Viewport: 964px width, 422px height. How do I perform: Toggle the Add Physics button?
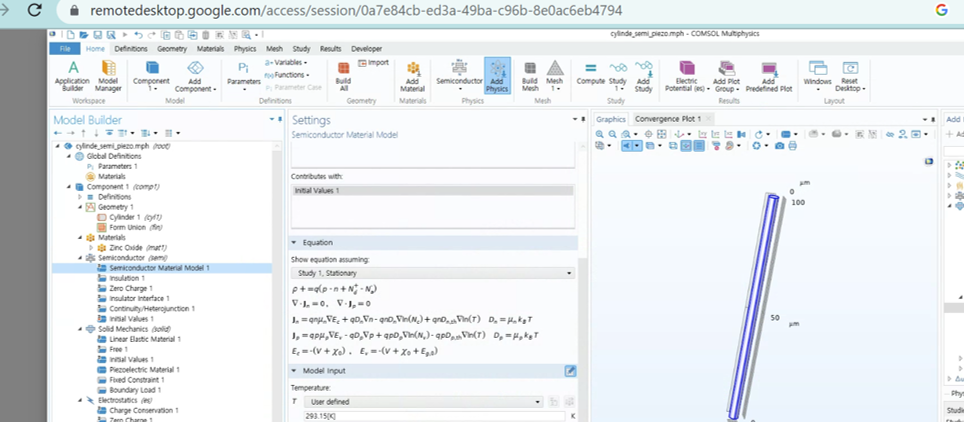[x=497, y=75]
